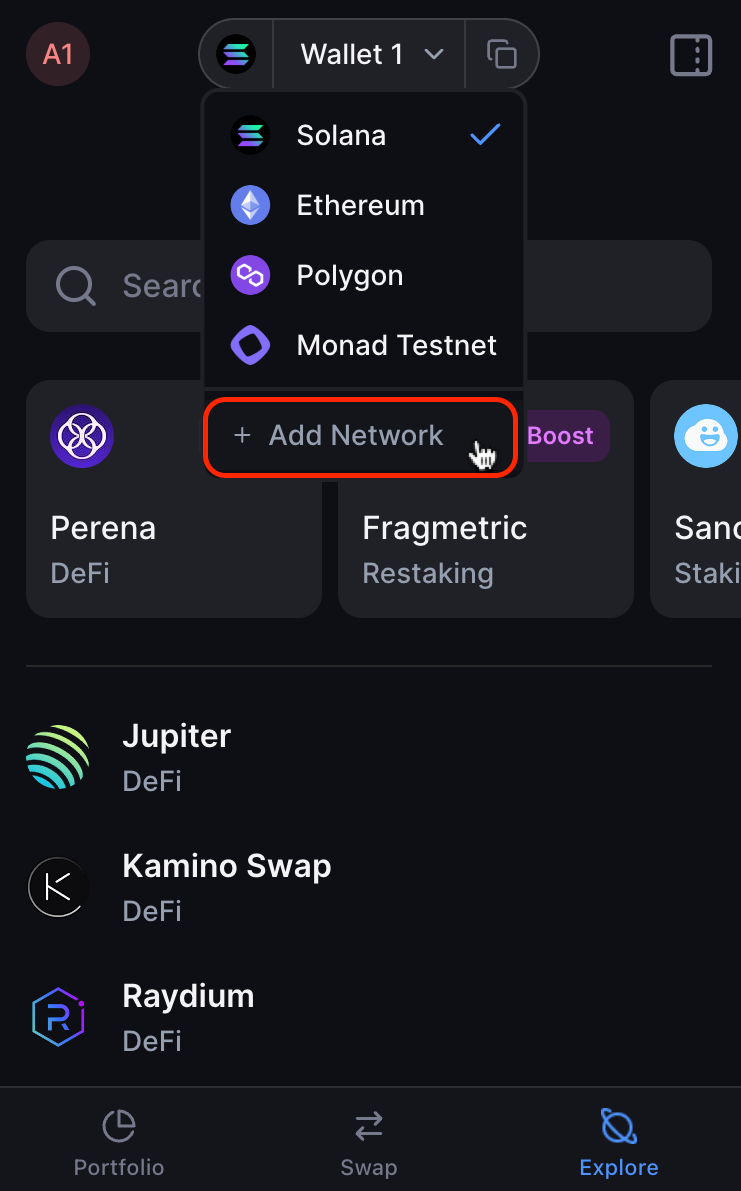Click the Raydium app icon
Image resolution: width=741 pixels, height=1191 pixels.
click(57, 1016)
